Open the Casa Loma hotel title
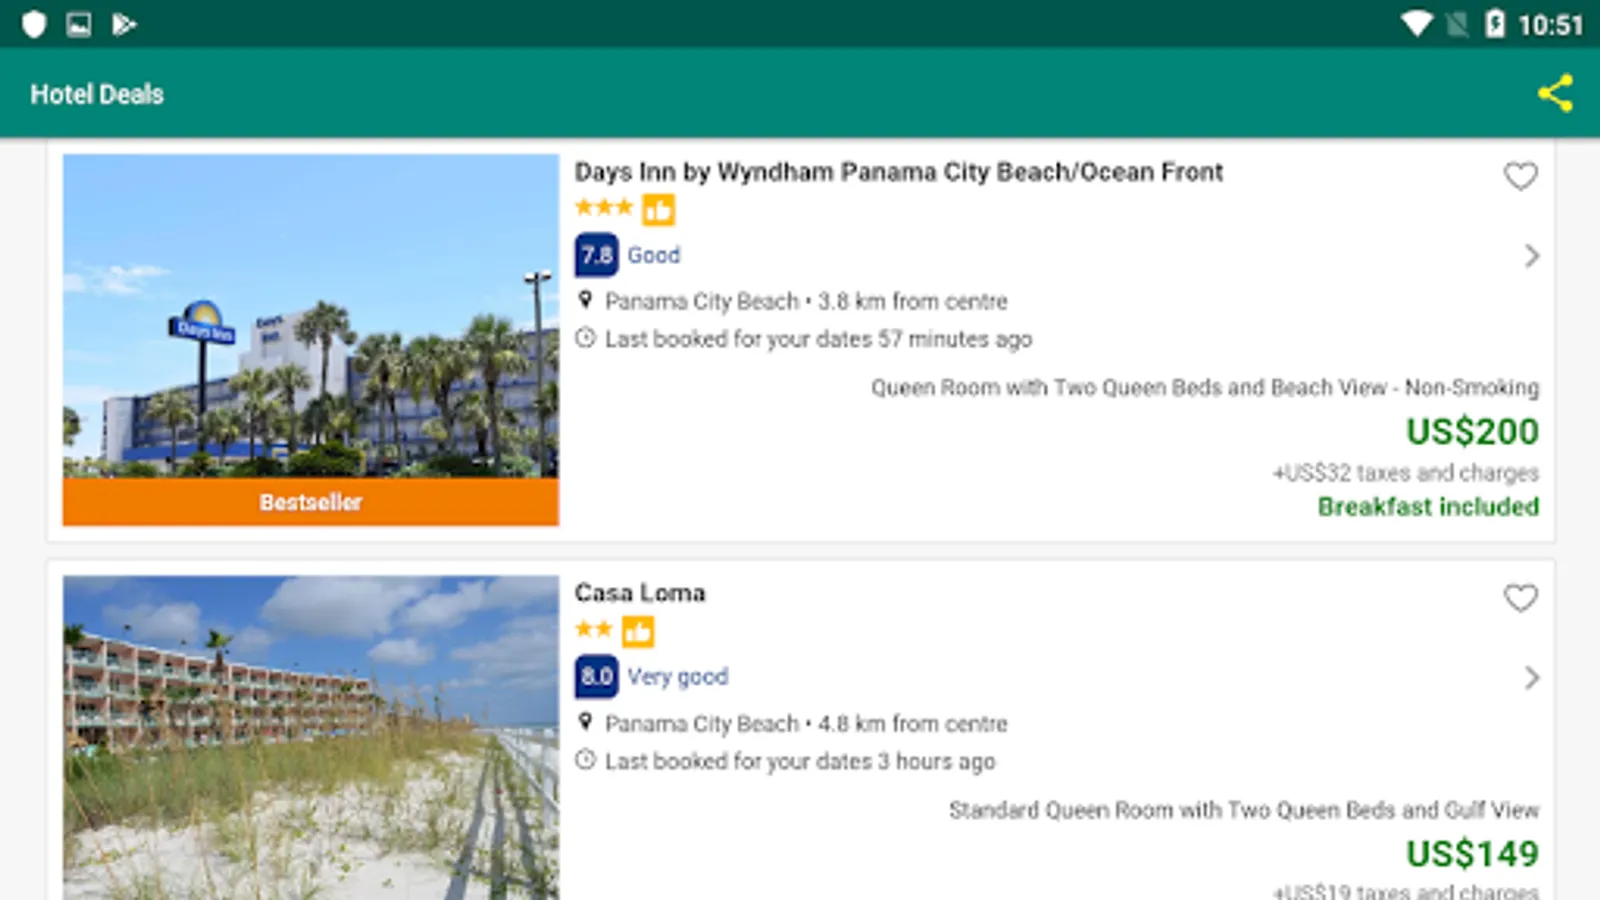 (640, 593)
